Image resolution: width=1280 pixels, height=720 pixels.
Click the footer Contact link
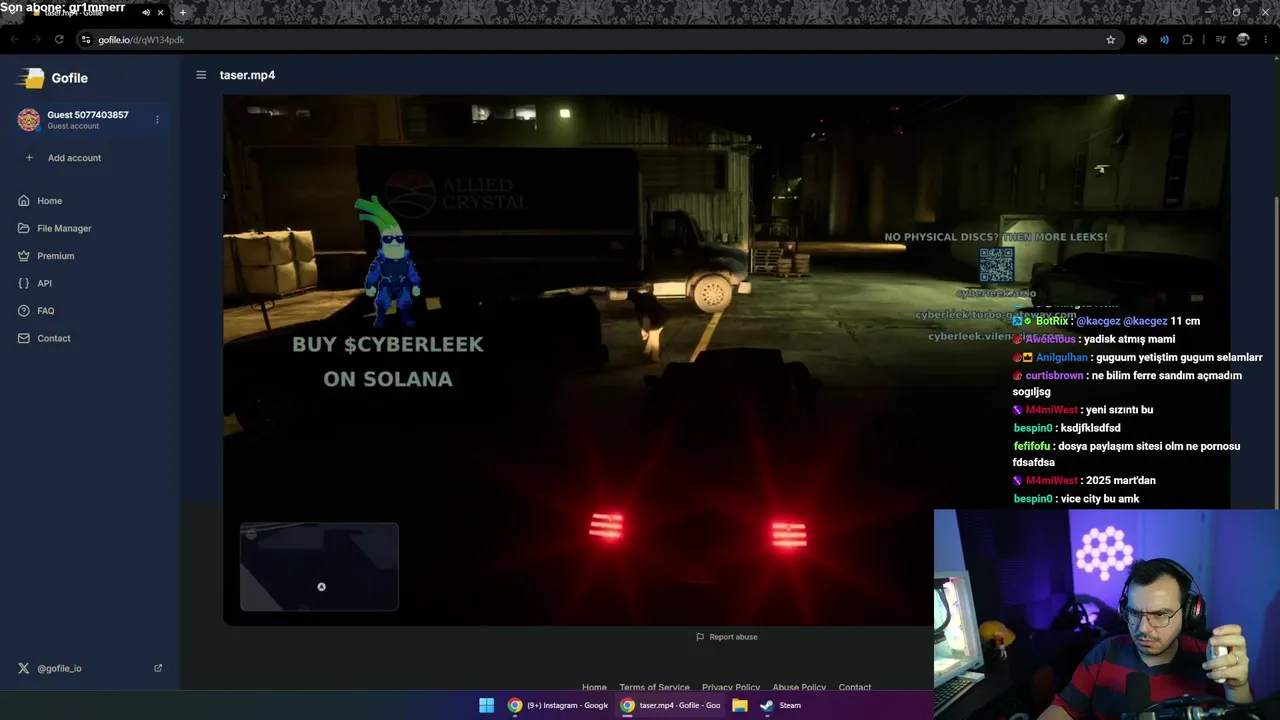pyautogui.click(x=855, y=687)
